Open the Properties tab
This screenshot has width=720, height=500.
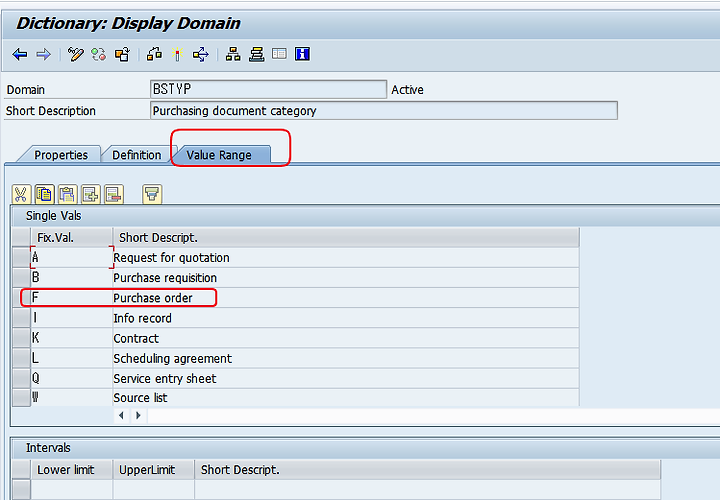[x=61, y=155]
